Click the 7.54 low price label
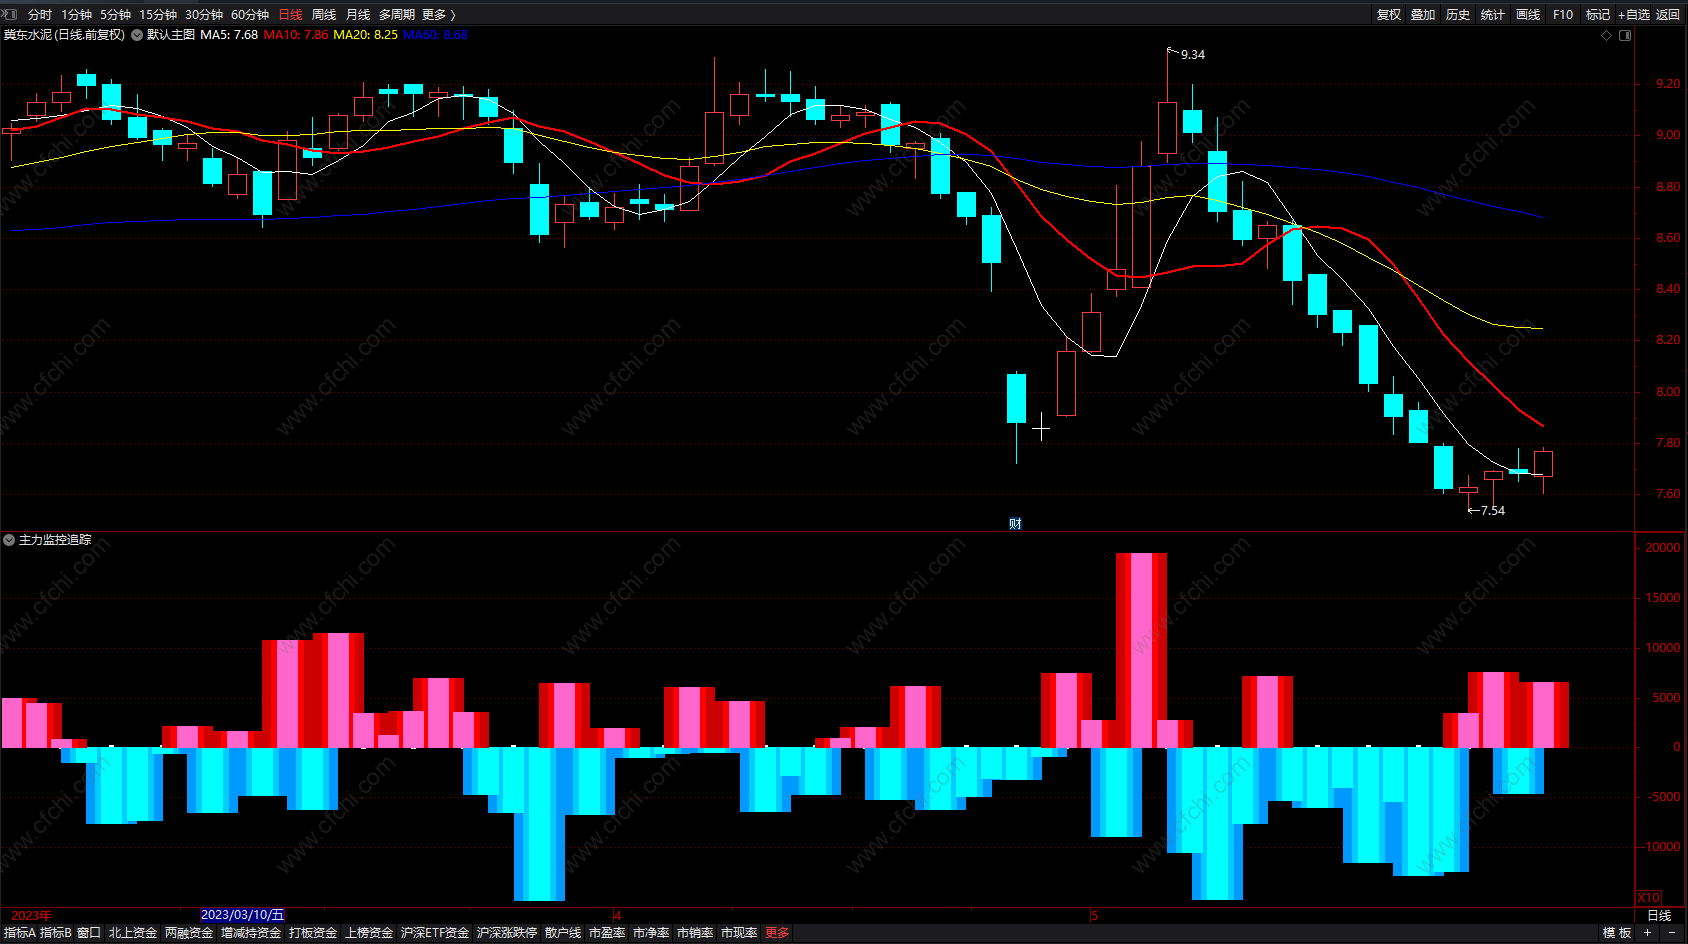Viewport: 1688px width, 944px height. [x=1493, y=511]
